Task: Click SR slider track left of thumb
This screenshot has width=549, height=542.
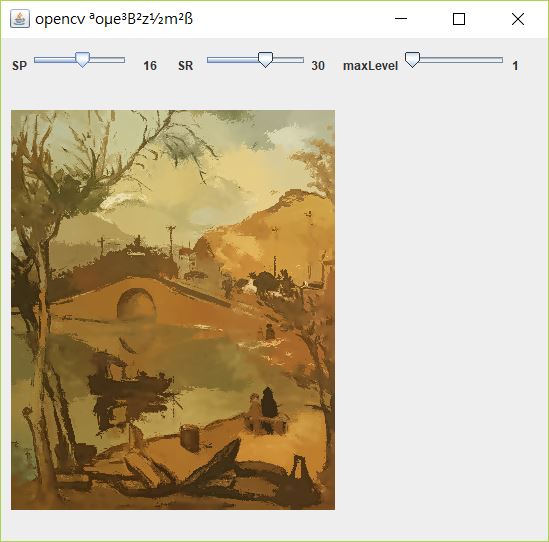Action: tap(232, 60)
